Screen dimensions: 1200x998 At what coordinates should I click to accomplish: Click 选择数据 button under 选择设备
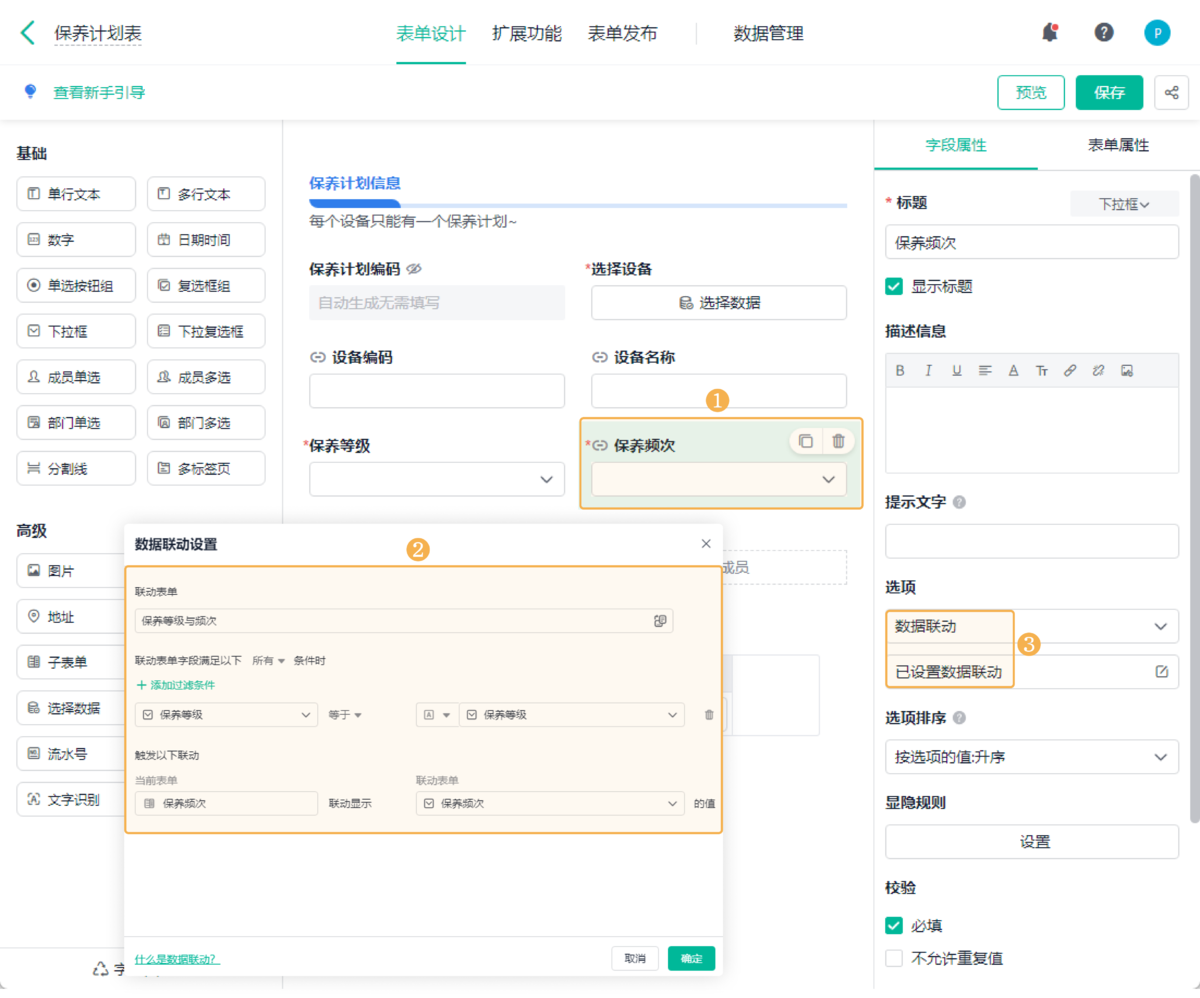pos(719,302)
